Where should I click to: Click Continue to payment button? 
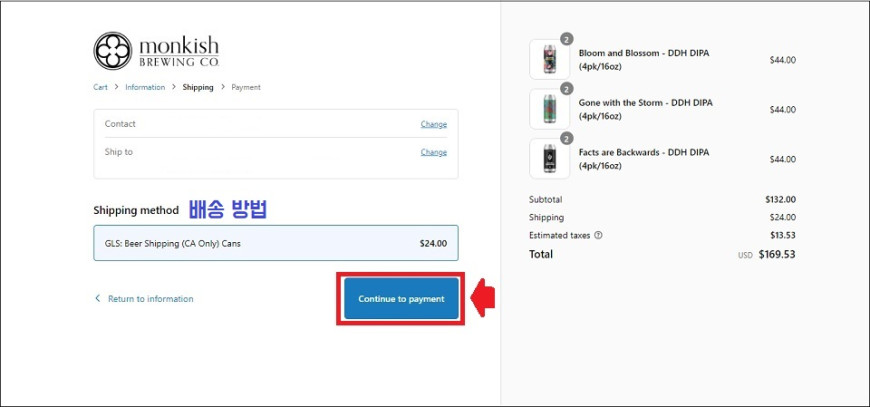(401, 299)
